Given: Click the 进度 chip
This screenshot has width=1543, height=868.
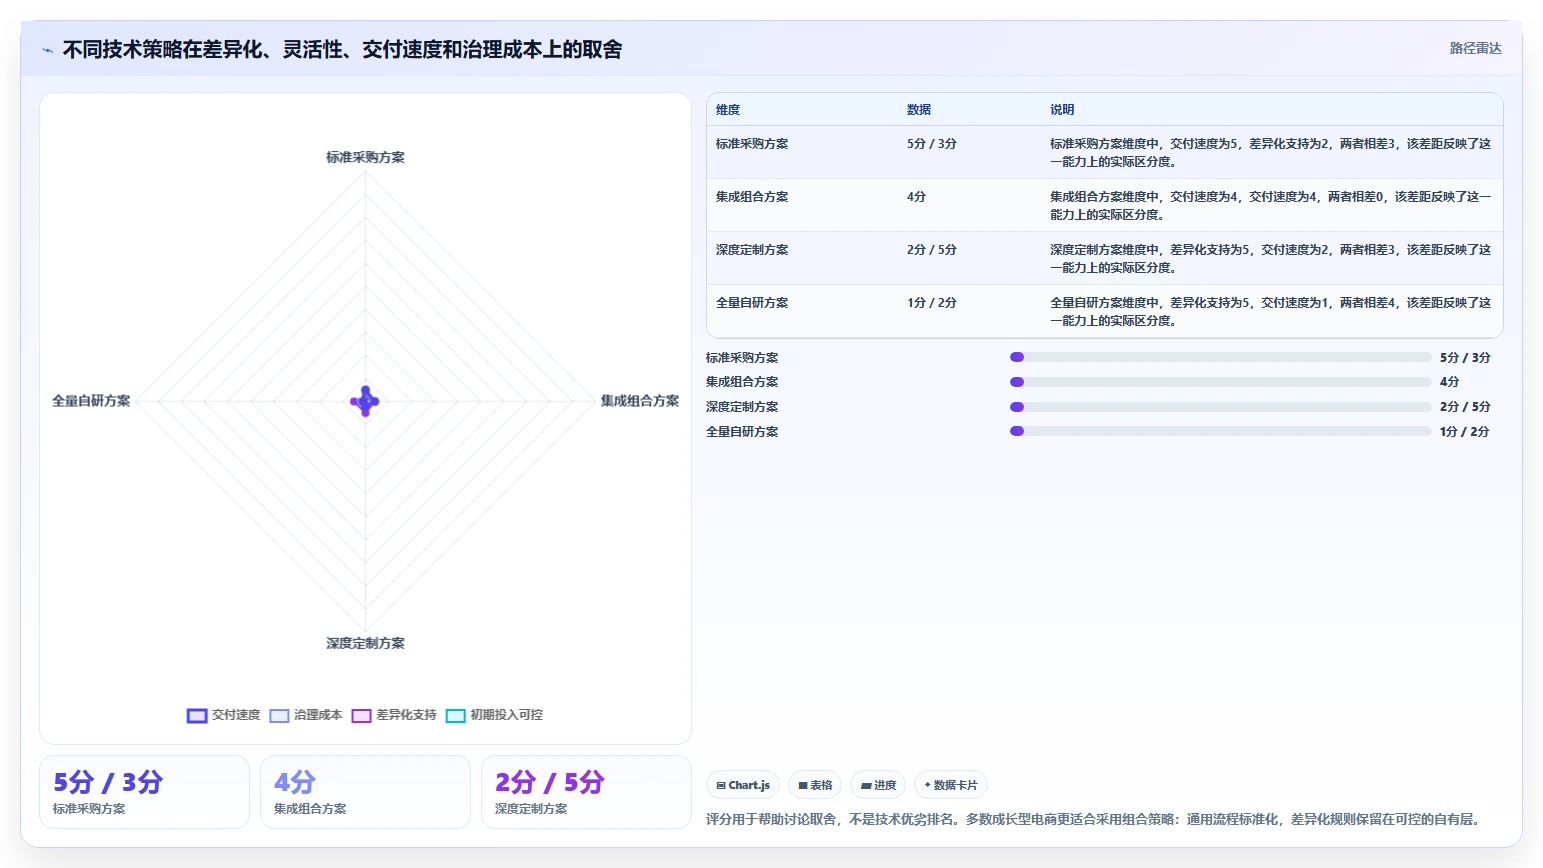Looking at the screenshot, I should 878,785.
